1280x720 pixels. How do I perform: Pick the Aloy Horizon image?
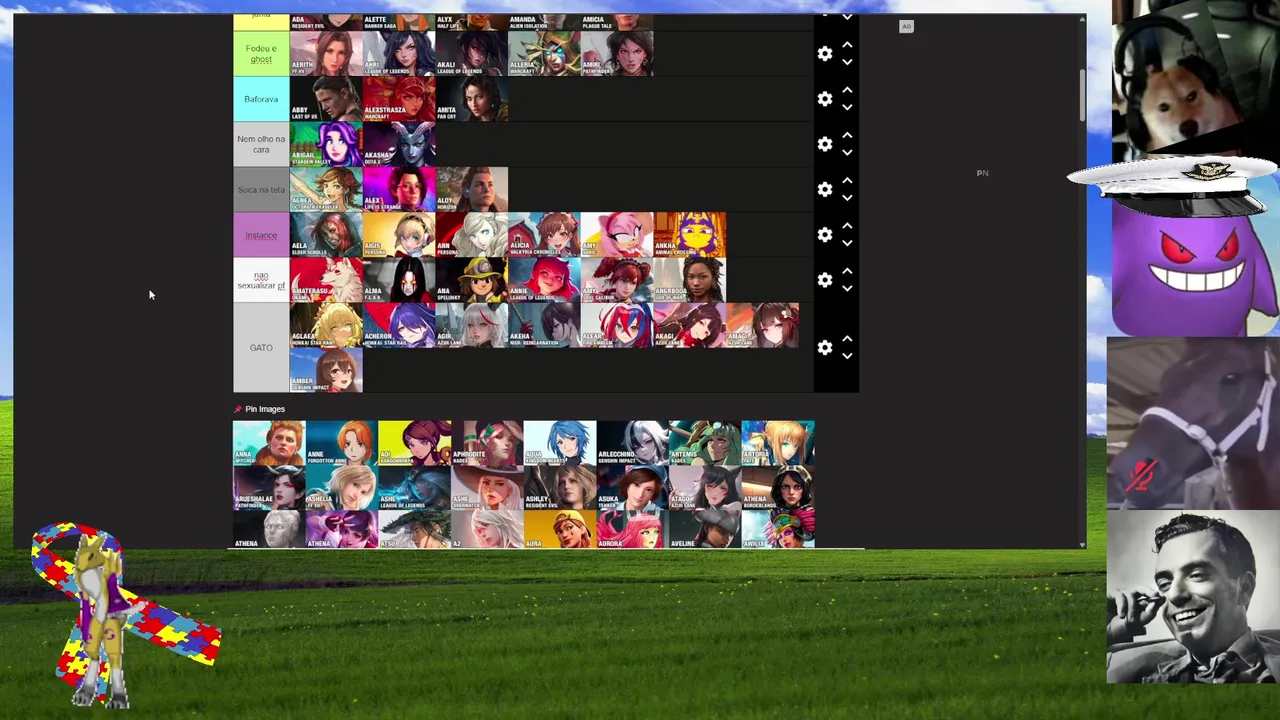pos(472,189)
